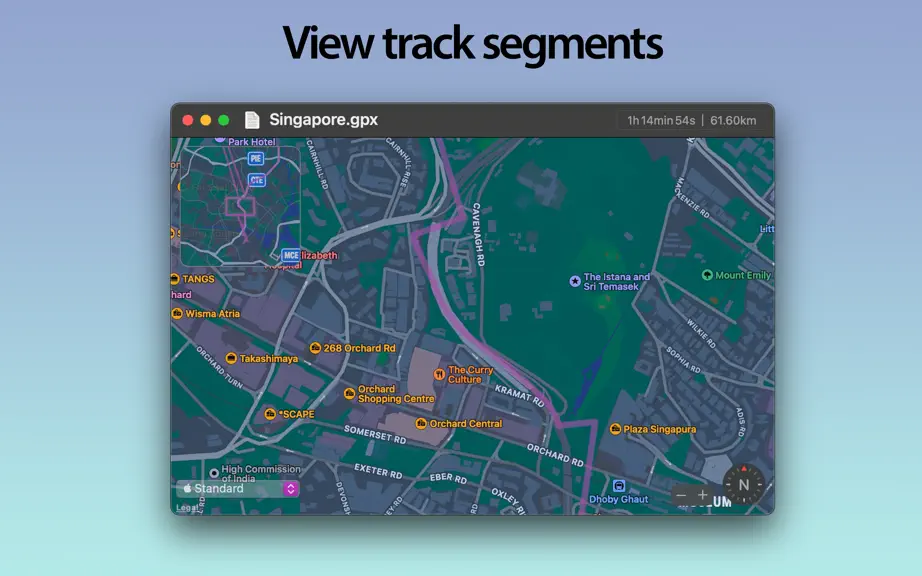Click the EXETER RD street label
This screenshot has height=576, width=922.
click(378, 470)
